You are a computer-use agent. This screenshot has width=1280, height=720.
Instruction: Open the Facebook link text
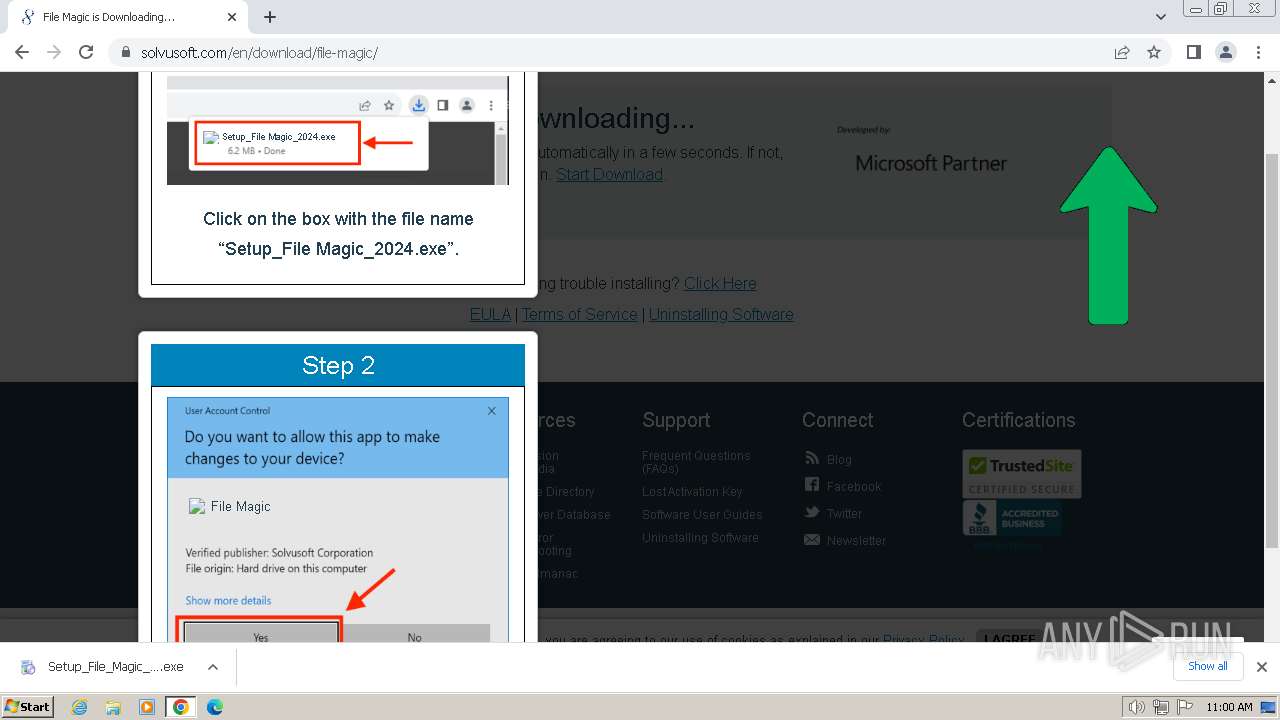[854, 487]
